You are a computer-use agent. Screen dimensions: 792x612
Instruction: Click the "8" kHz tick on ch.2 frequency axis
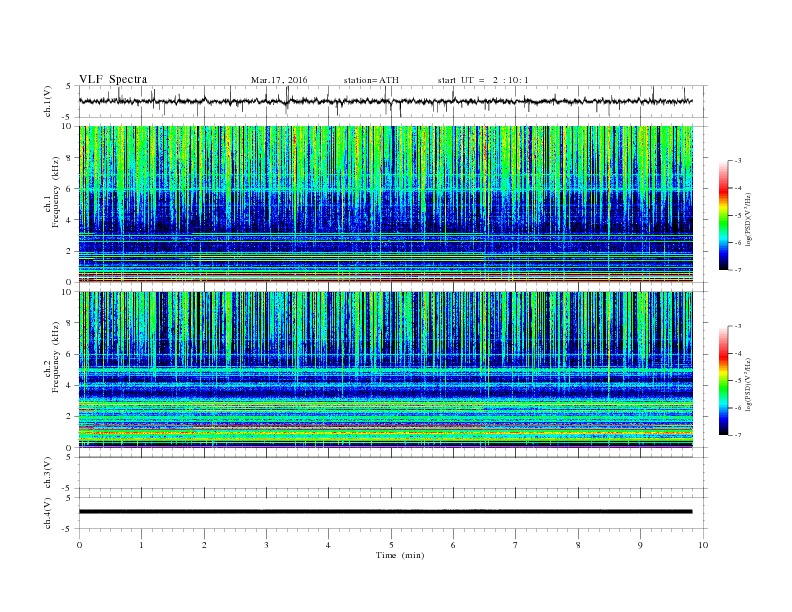point(69,323)
